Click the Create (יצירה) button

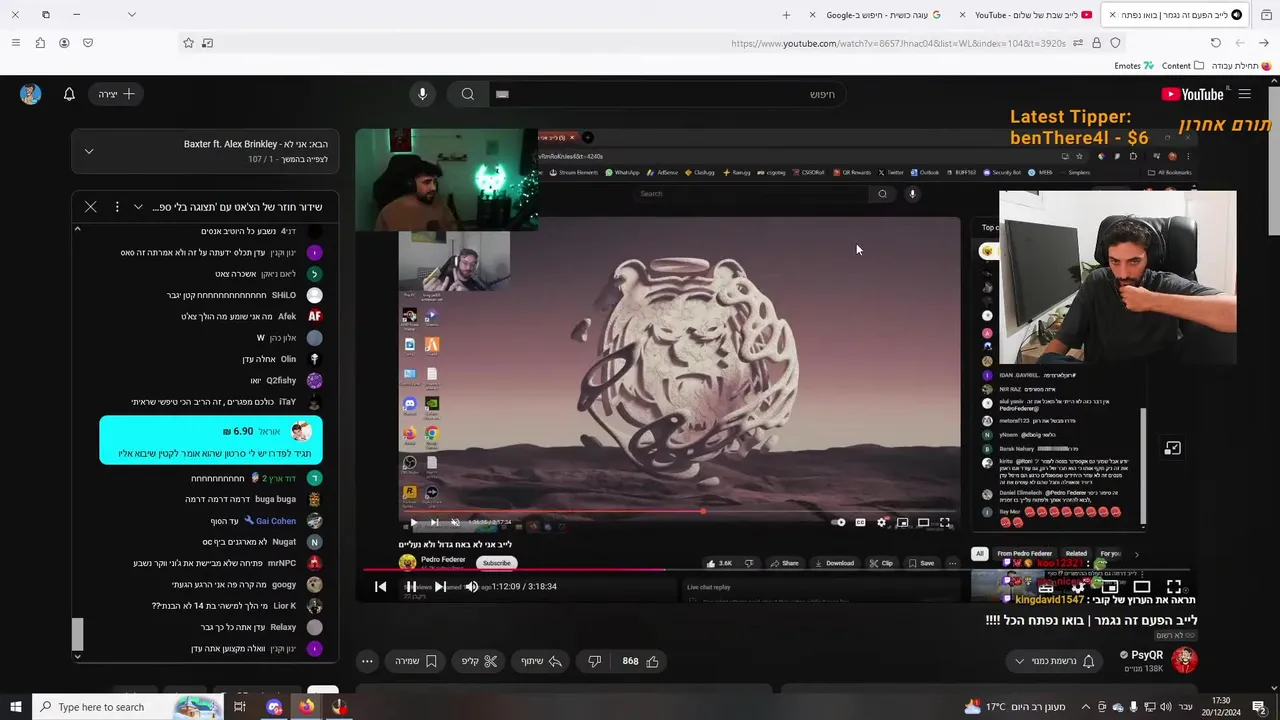tap(117, 94)
